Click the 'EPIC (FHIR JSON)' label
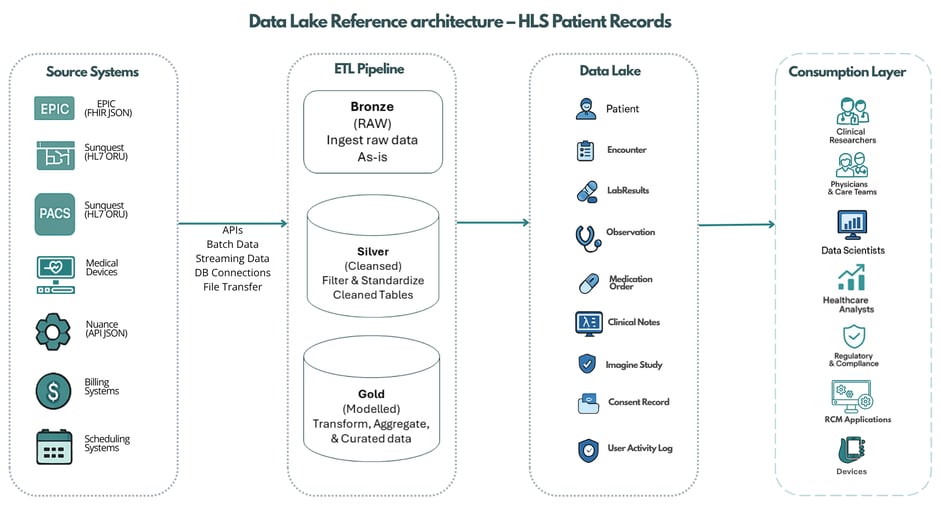This screenshot has height=529, width=941. 108,108
